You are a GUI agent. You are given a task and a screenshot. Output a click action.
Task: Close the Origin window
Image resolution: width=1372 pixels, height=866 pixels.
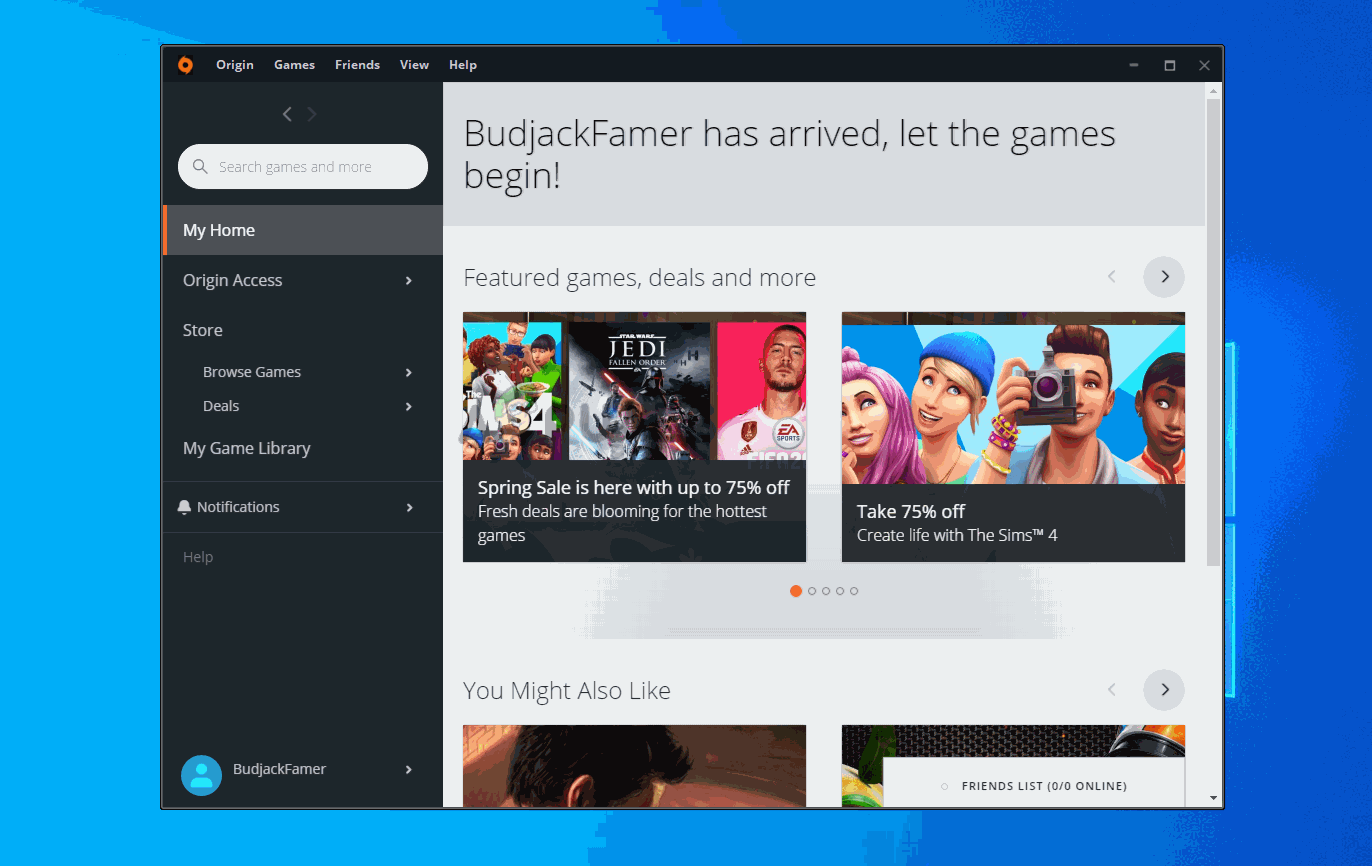click(1204, 65)
